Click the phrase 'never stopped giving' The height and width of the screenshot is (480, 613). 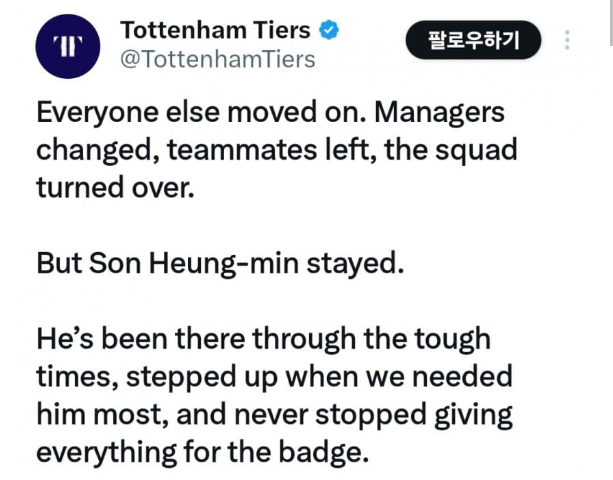(373, 415)
